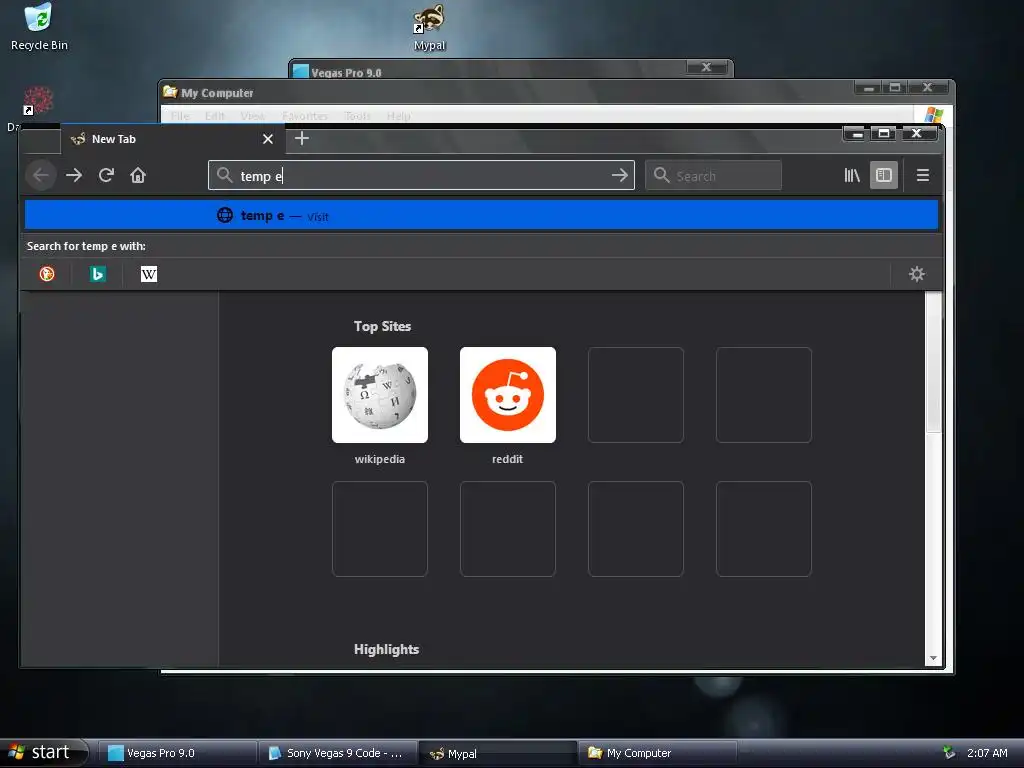The height and width of the screenshot is (768, 1024).
Task: Switch to Sony Vegas 9 Code taskbar item
Action: click(x=338, y=753)
